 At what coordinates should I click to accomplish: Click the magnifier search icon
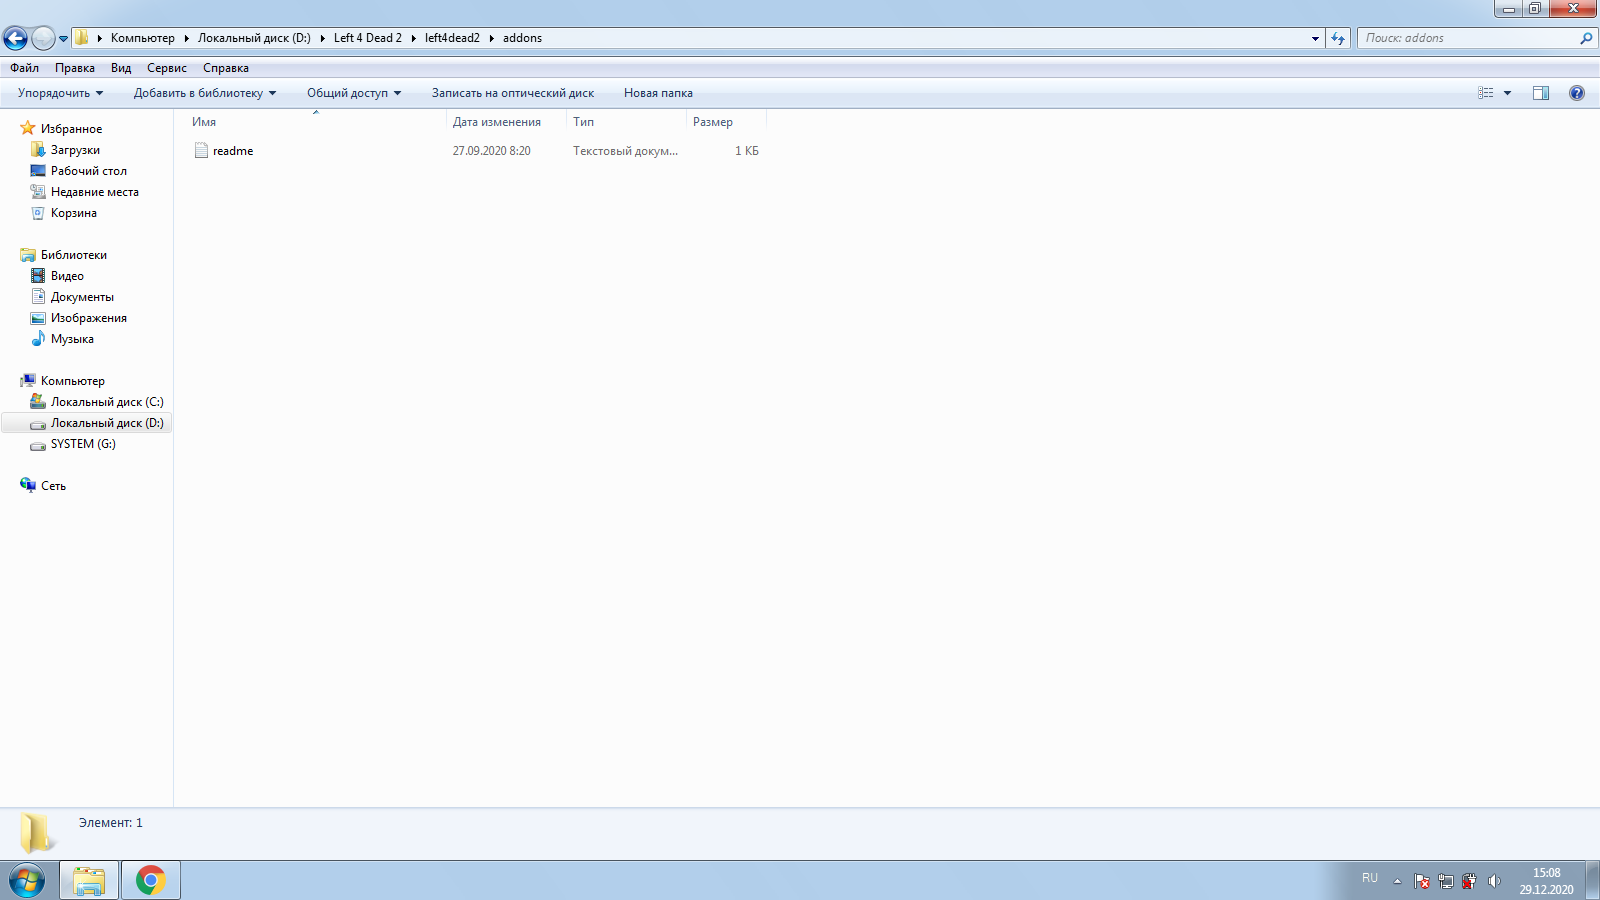coord(1586,38)
